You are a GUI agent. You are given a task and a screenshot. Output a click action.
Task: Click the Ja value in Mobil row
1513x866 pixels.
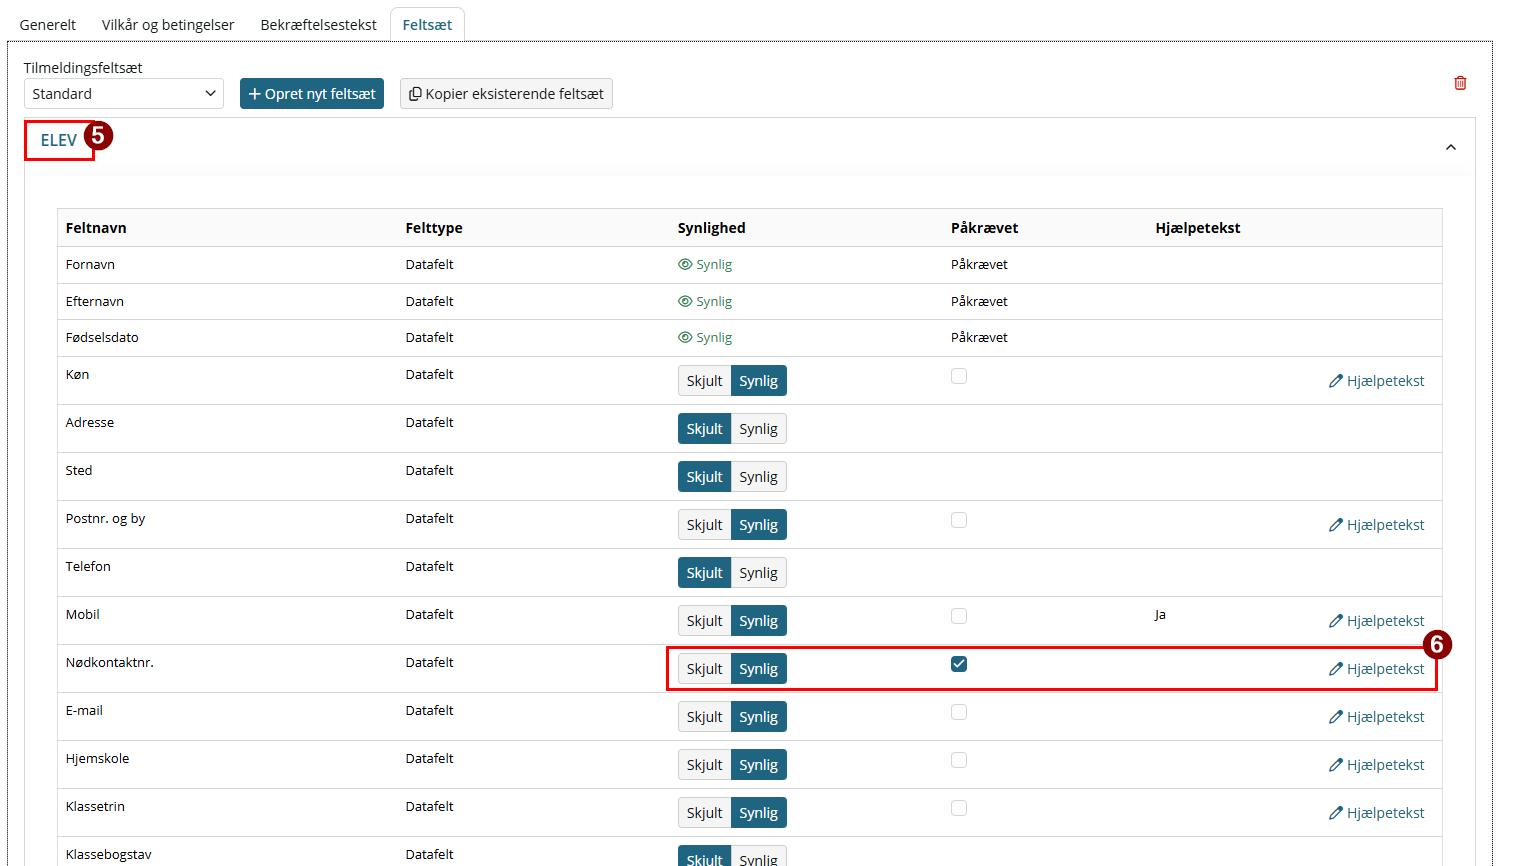[x=1160, y=615]
